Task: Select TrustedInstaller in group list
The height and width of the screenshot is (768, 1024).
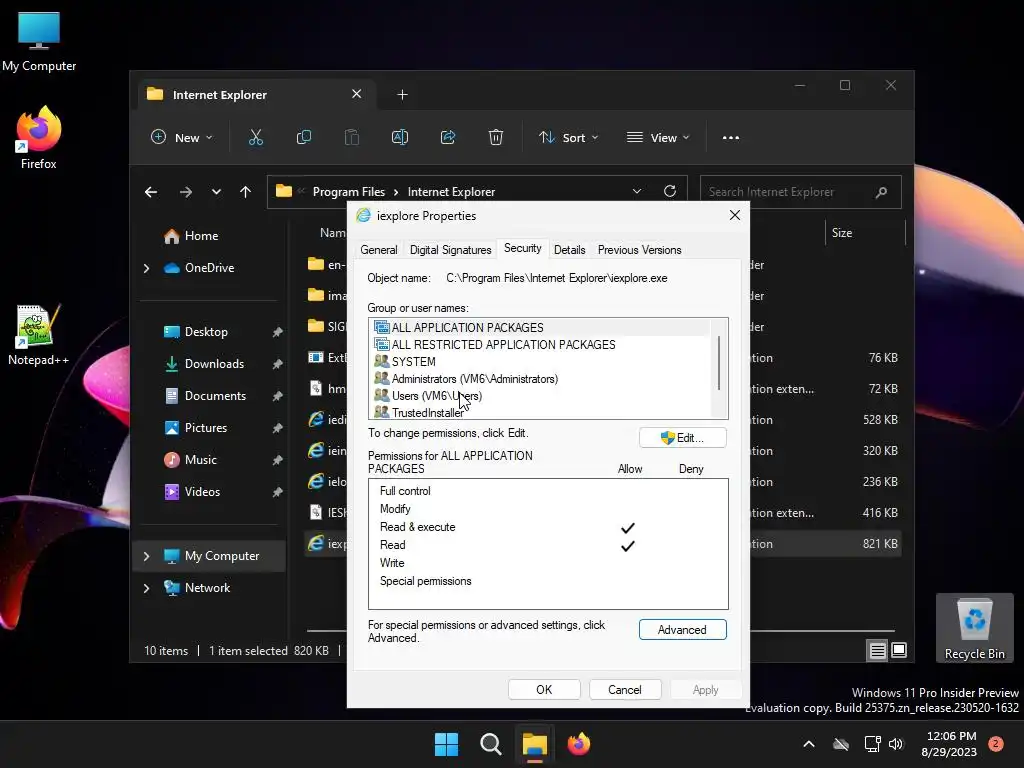Action: point(540,412)
